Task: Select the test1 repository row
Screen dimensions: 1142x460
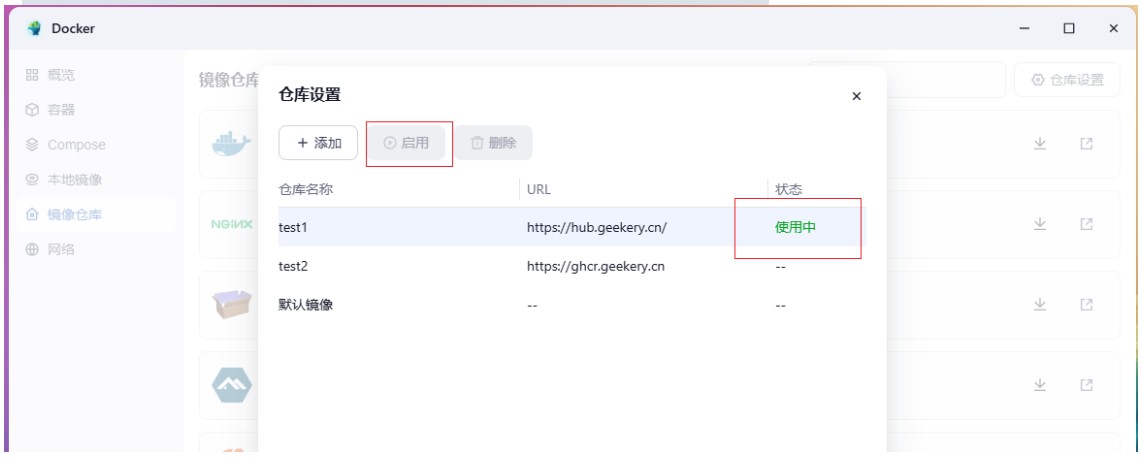Action: pos(572,227)
